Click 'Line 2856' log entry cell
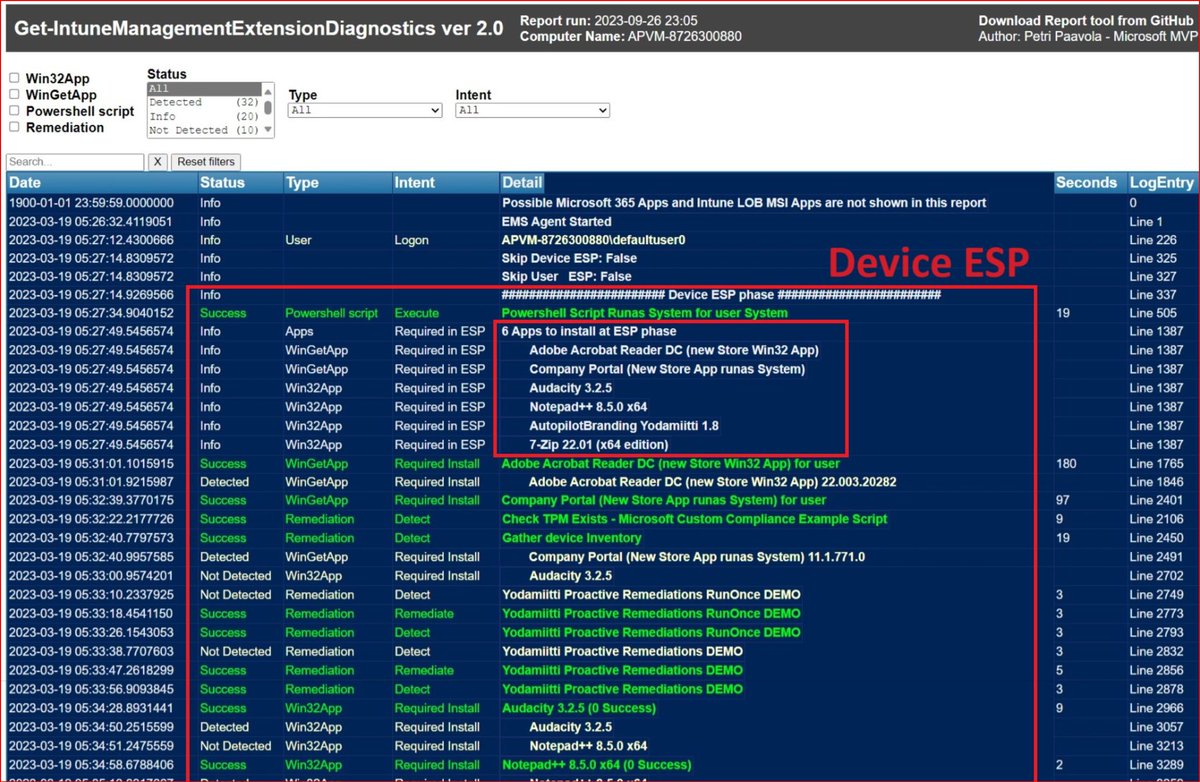Image resolution: width=1200 pixels, height=782 pixels. pos(1156,671)
